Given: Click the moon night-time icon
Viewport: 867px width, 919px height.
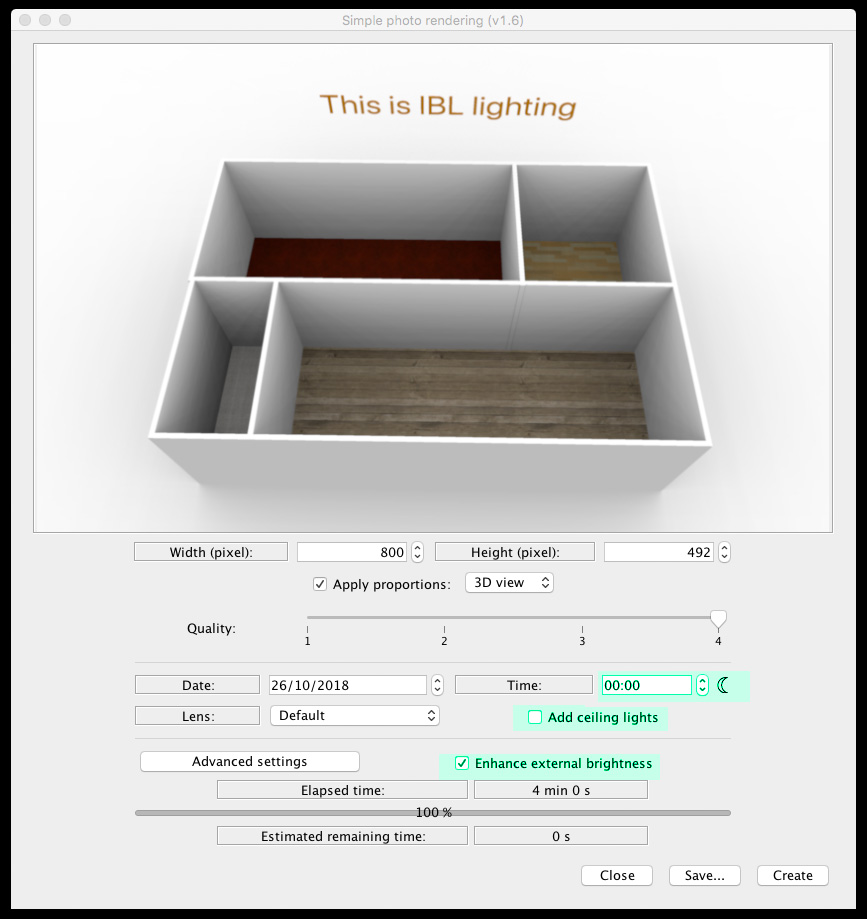Looking at the screenshot, I should [x=723, y=685].
